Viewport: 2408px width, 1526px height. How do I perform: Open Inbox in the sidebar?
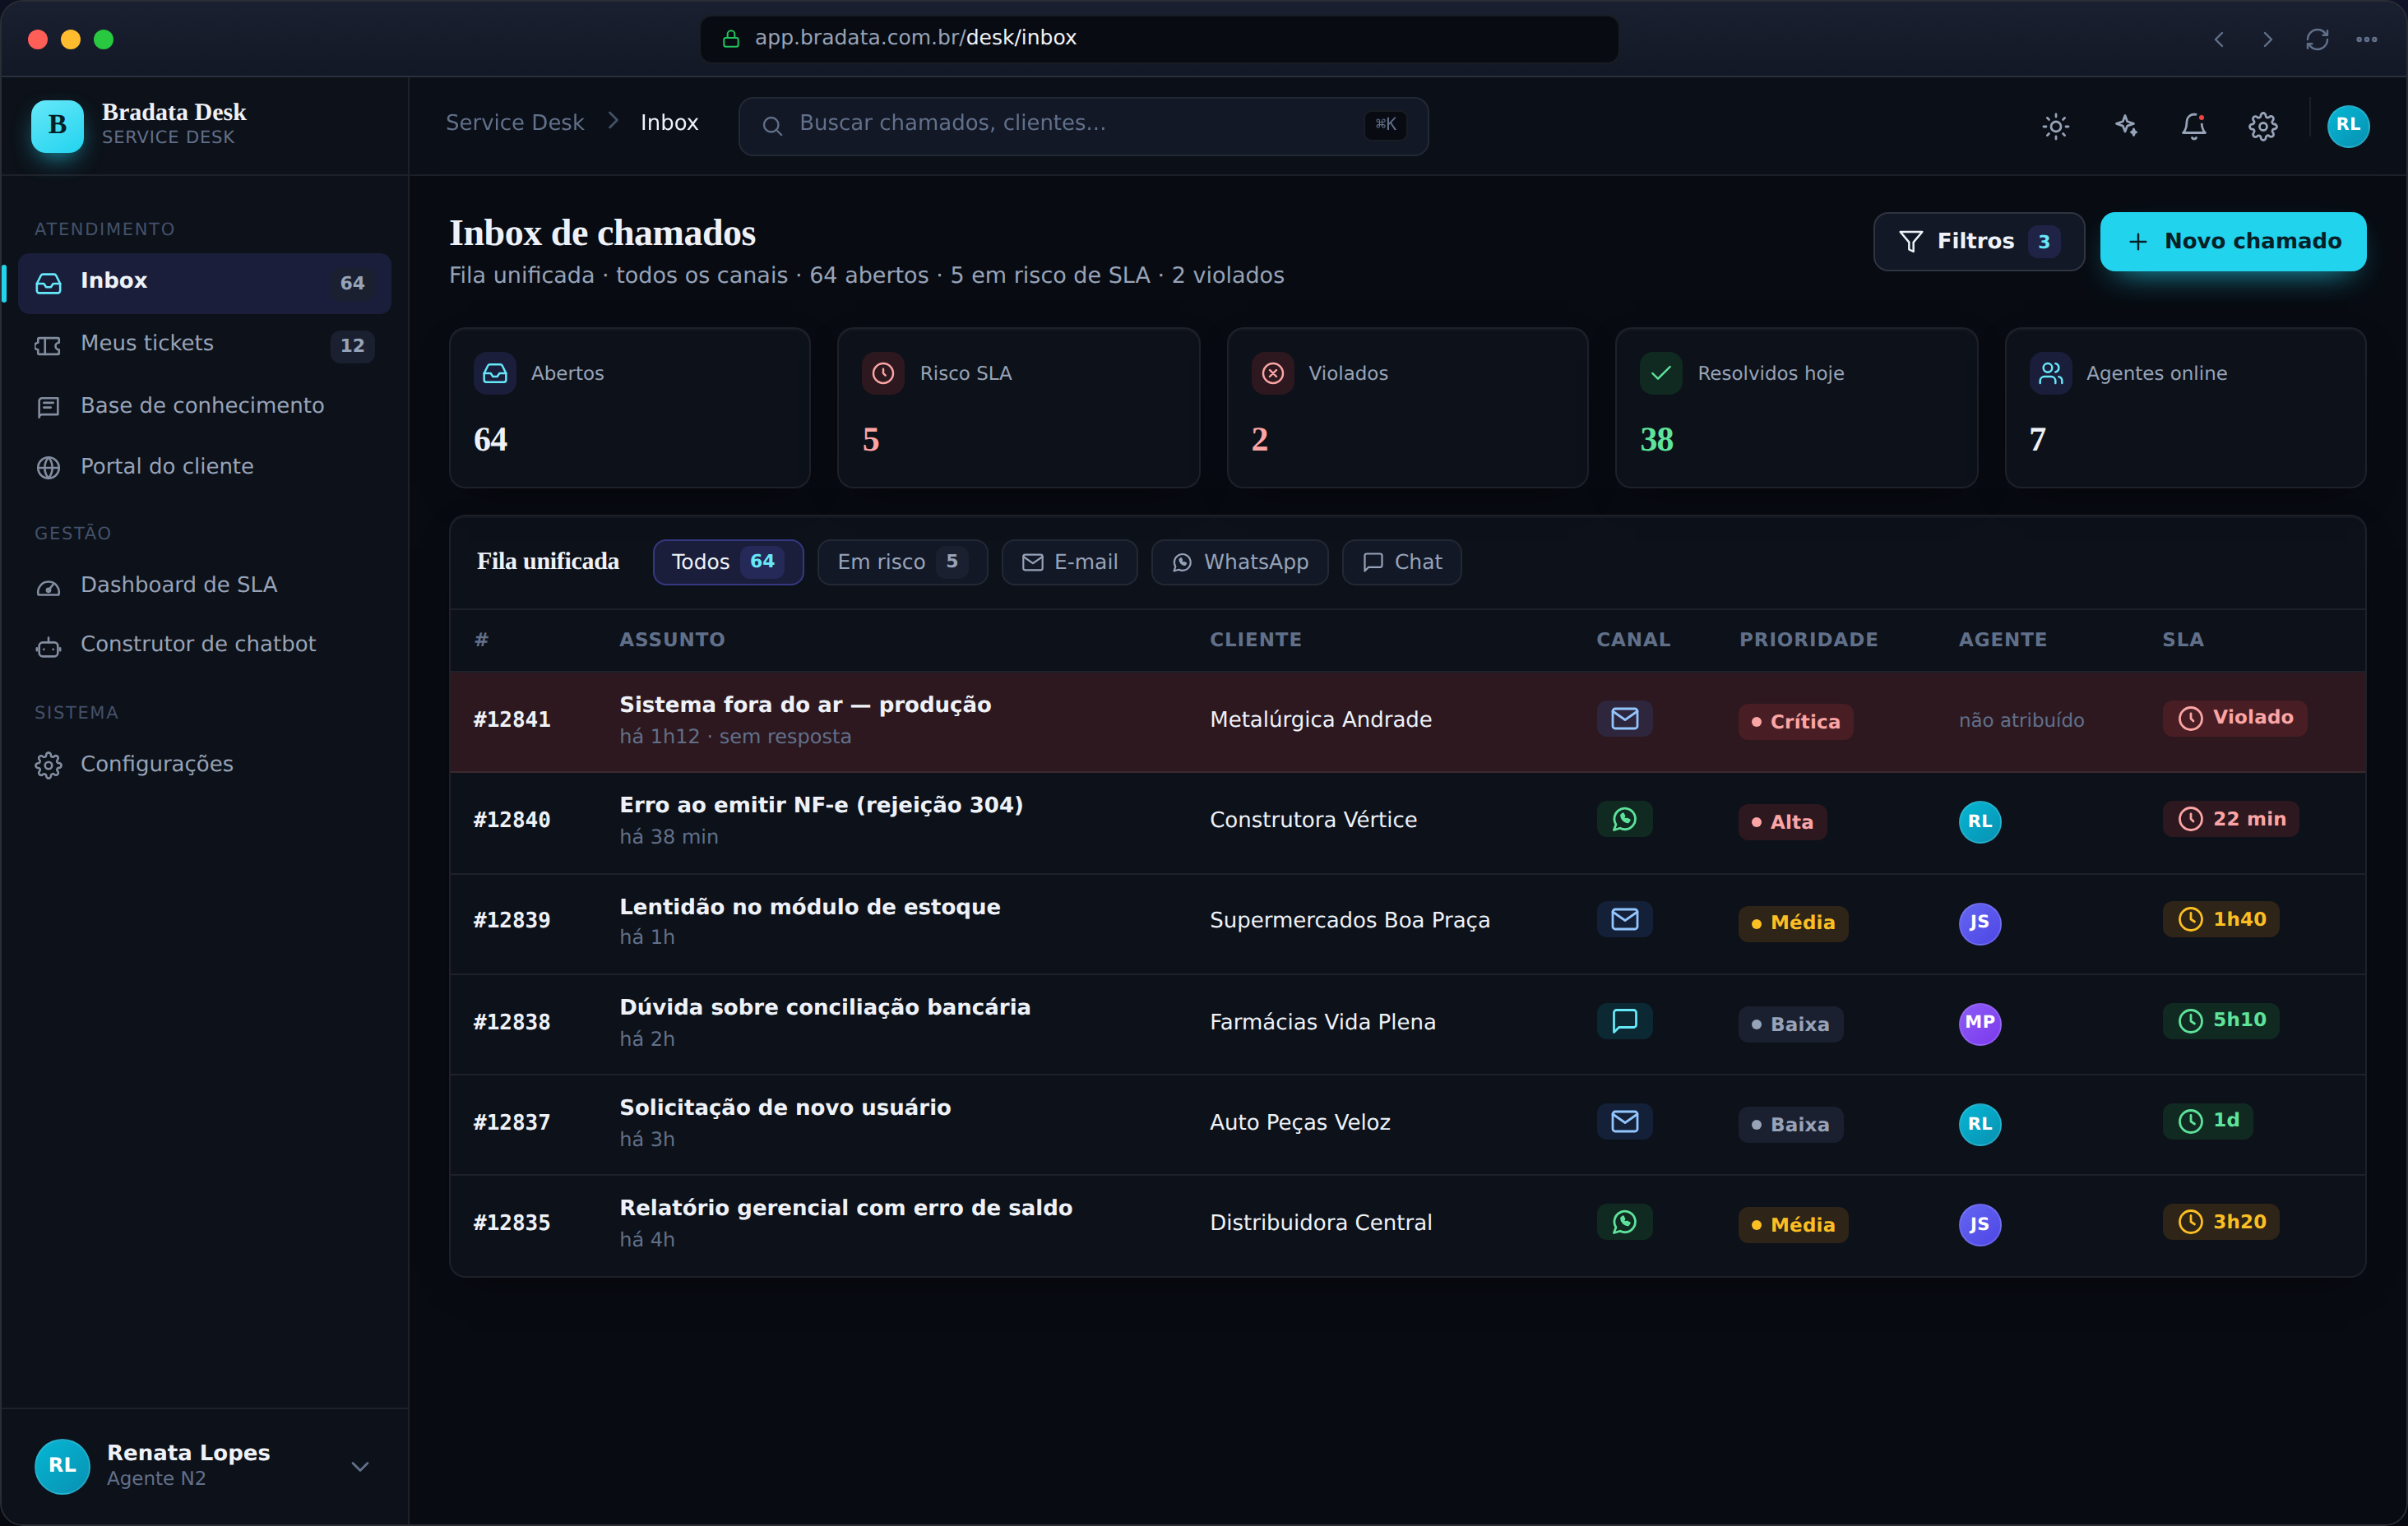coord(204,282)
